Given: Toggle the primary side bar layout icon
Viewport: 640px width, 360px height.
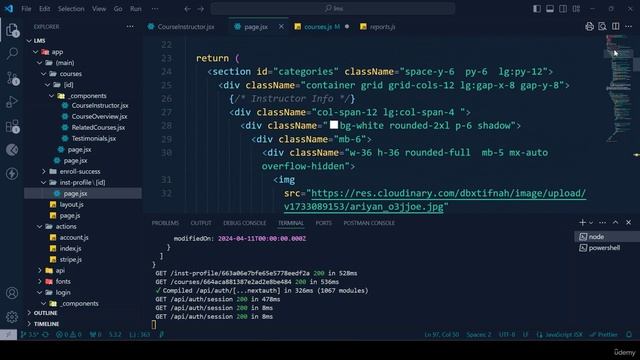Looking at the screenshot, I should (537, 9).
